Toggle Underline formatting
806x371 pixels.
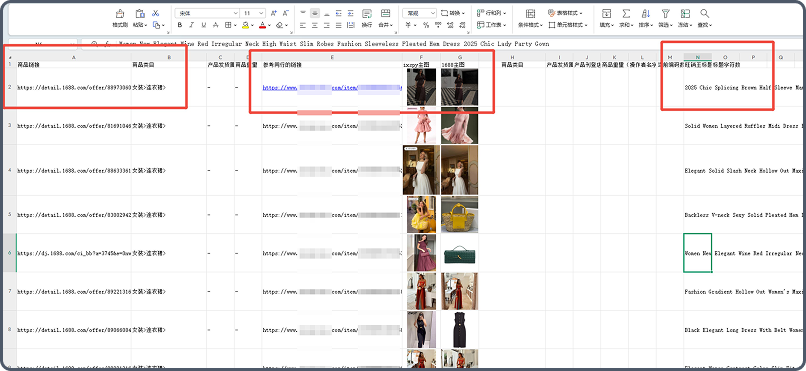pos(204,25)
